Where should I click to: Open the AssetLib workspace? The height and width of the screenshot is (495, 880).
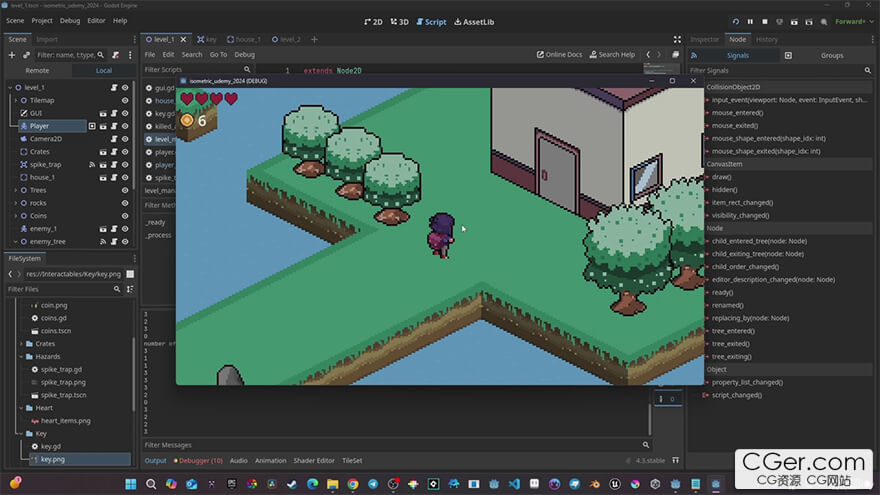(x=474, y=22)
